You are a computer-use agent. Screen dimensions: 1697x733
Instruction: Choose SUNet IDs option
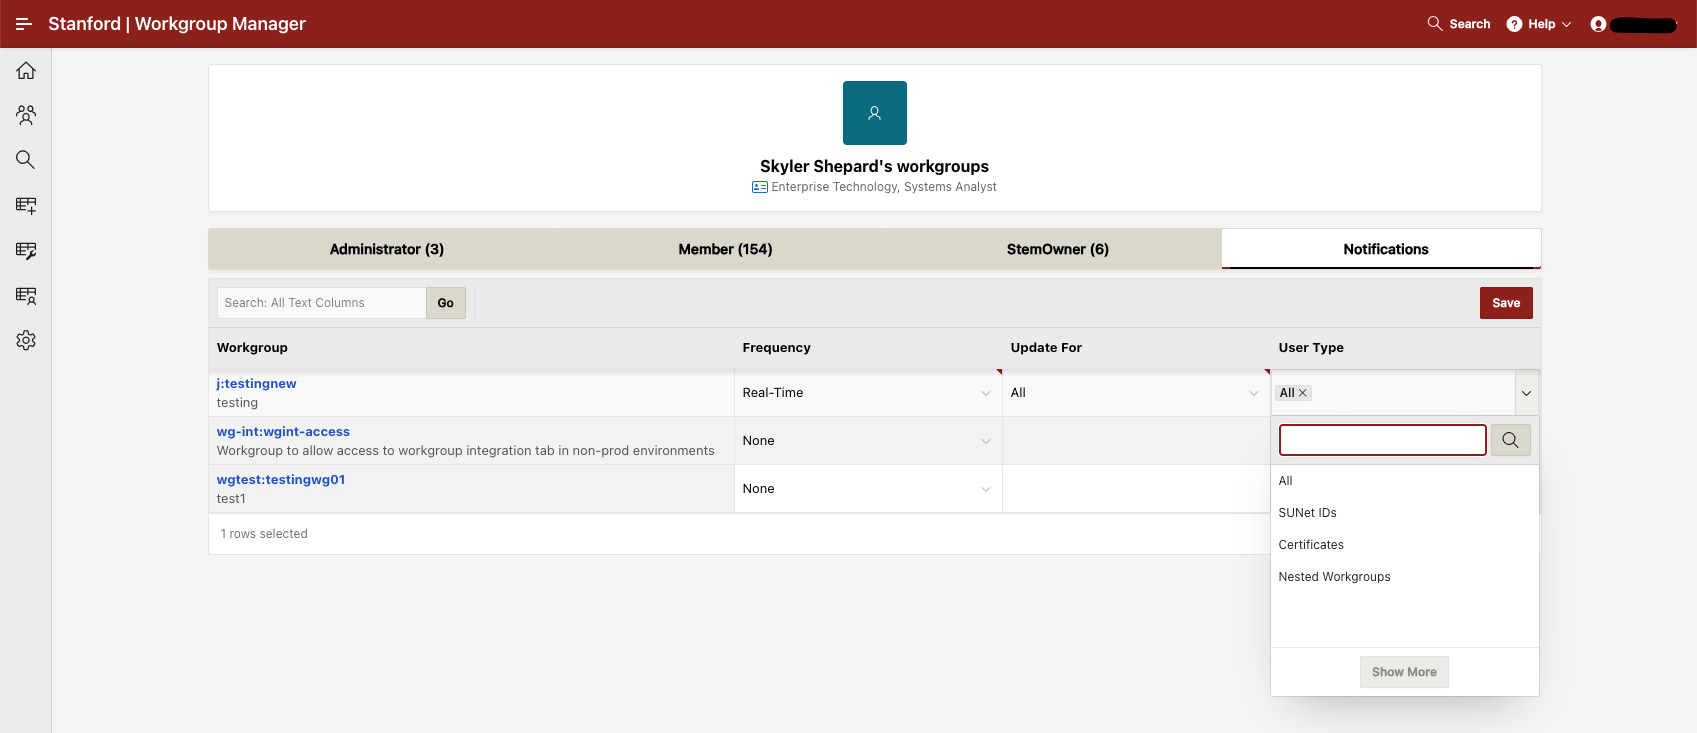1404,513
